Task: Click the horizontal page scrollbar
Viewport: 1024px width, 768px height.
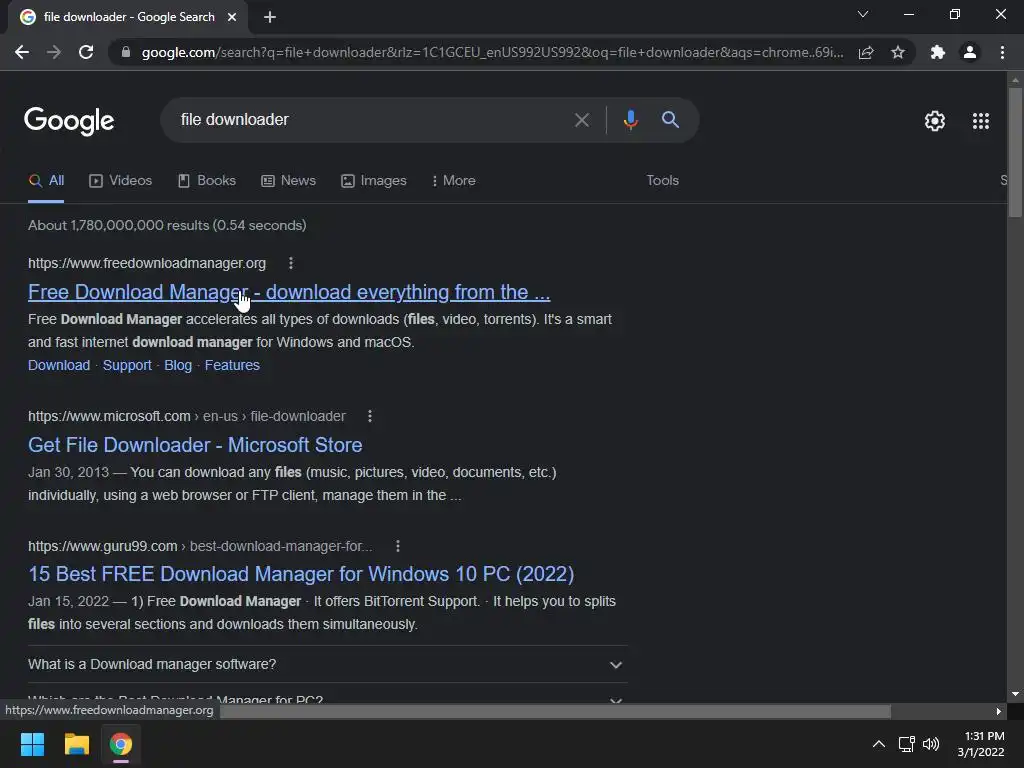Action: tap(555, 711)
